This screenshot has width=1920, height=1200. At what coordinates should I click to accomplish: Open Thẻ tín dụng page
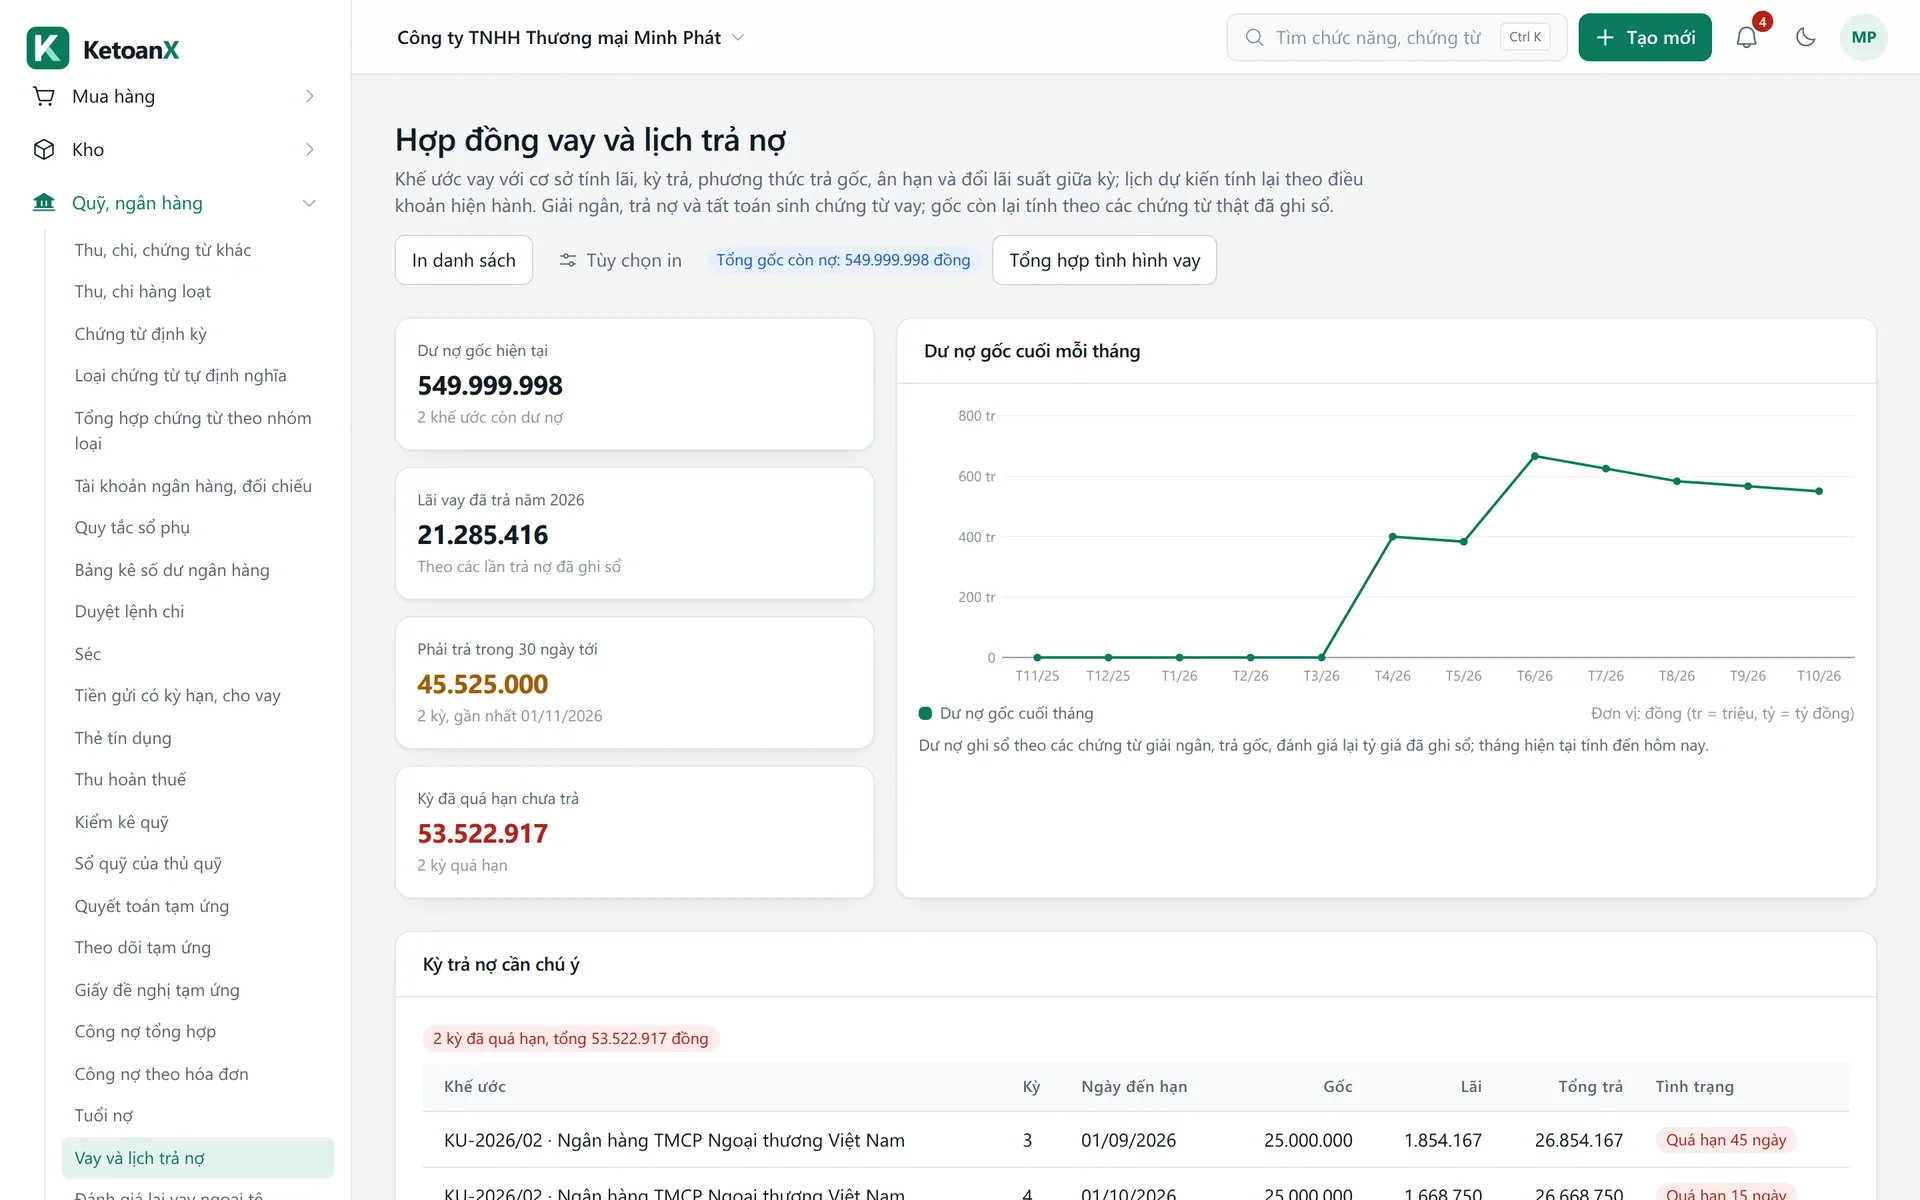[x=123, y=738]
